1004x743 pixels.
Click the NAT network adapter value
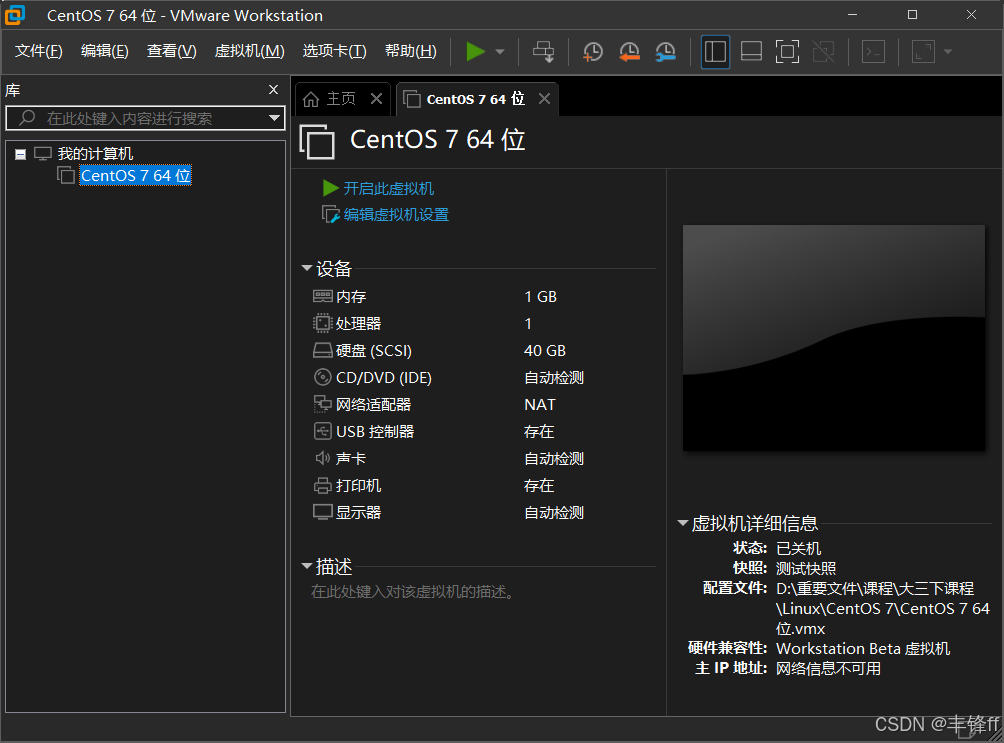[540, 405]
